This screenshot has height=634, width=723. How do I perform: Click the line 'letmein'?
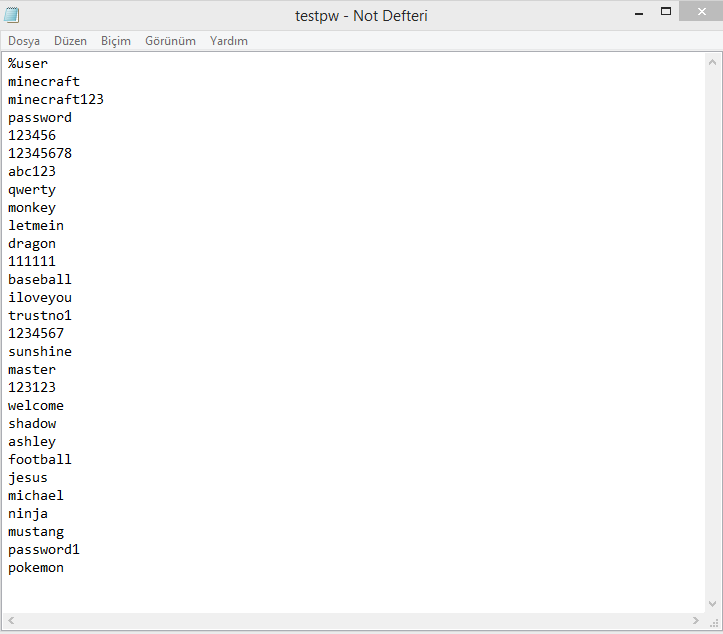36,225
